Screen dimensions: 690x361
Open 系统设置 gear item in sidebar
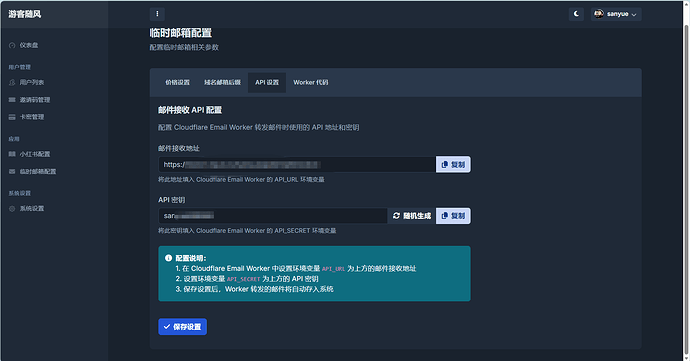tap(32, 209)
